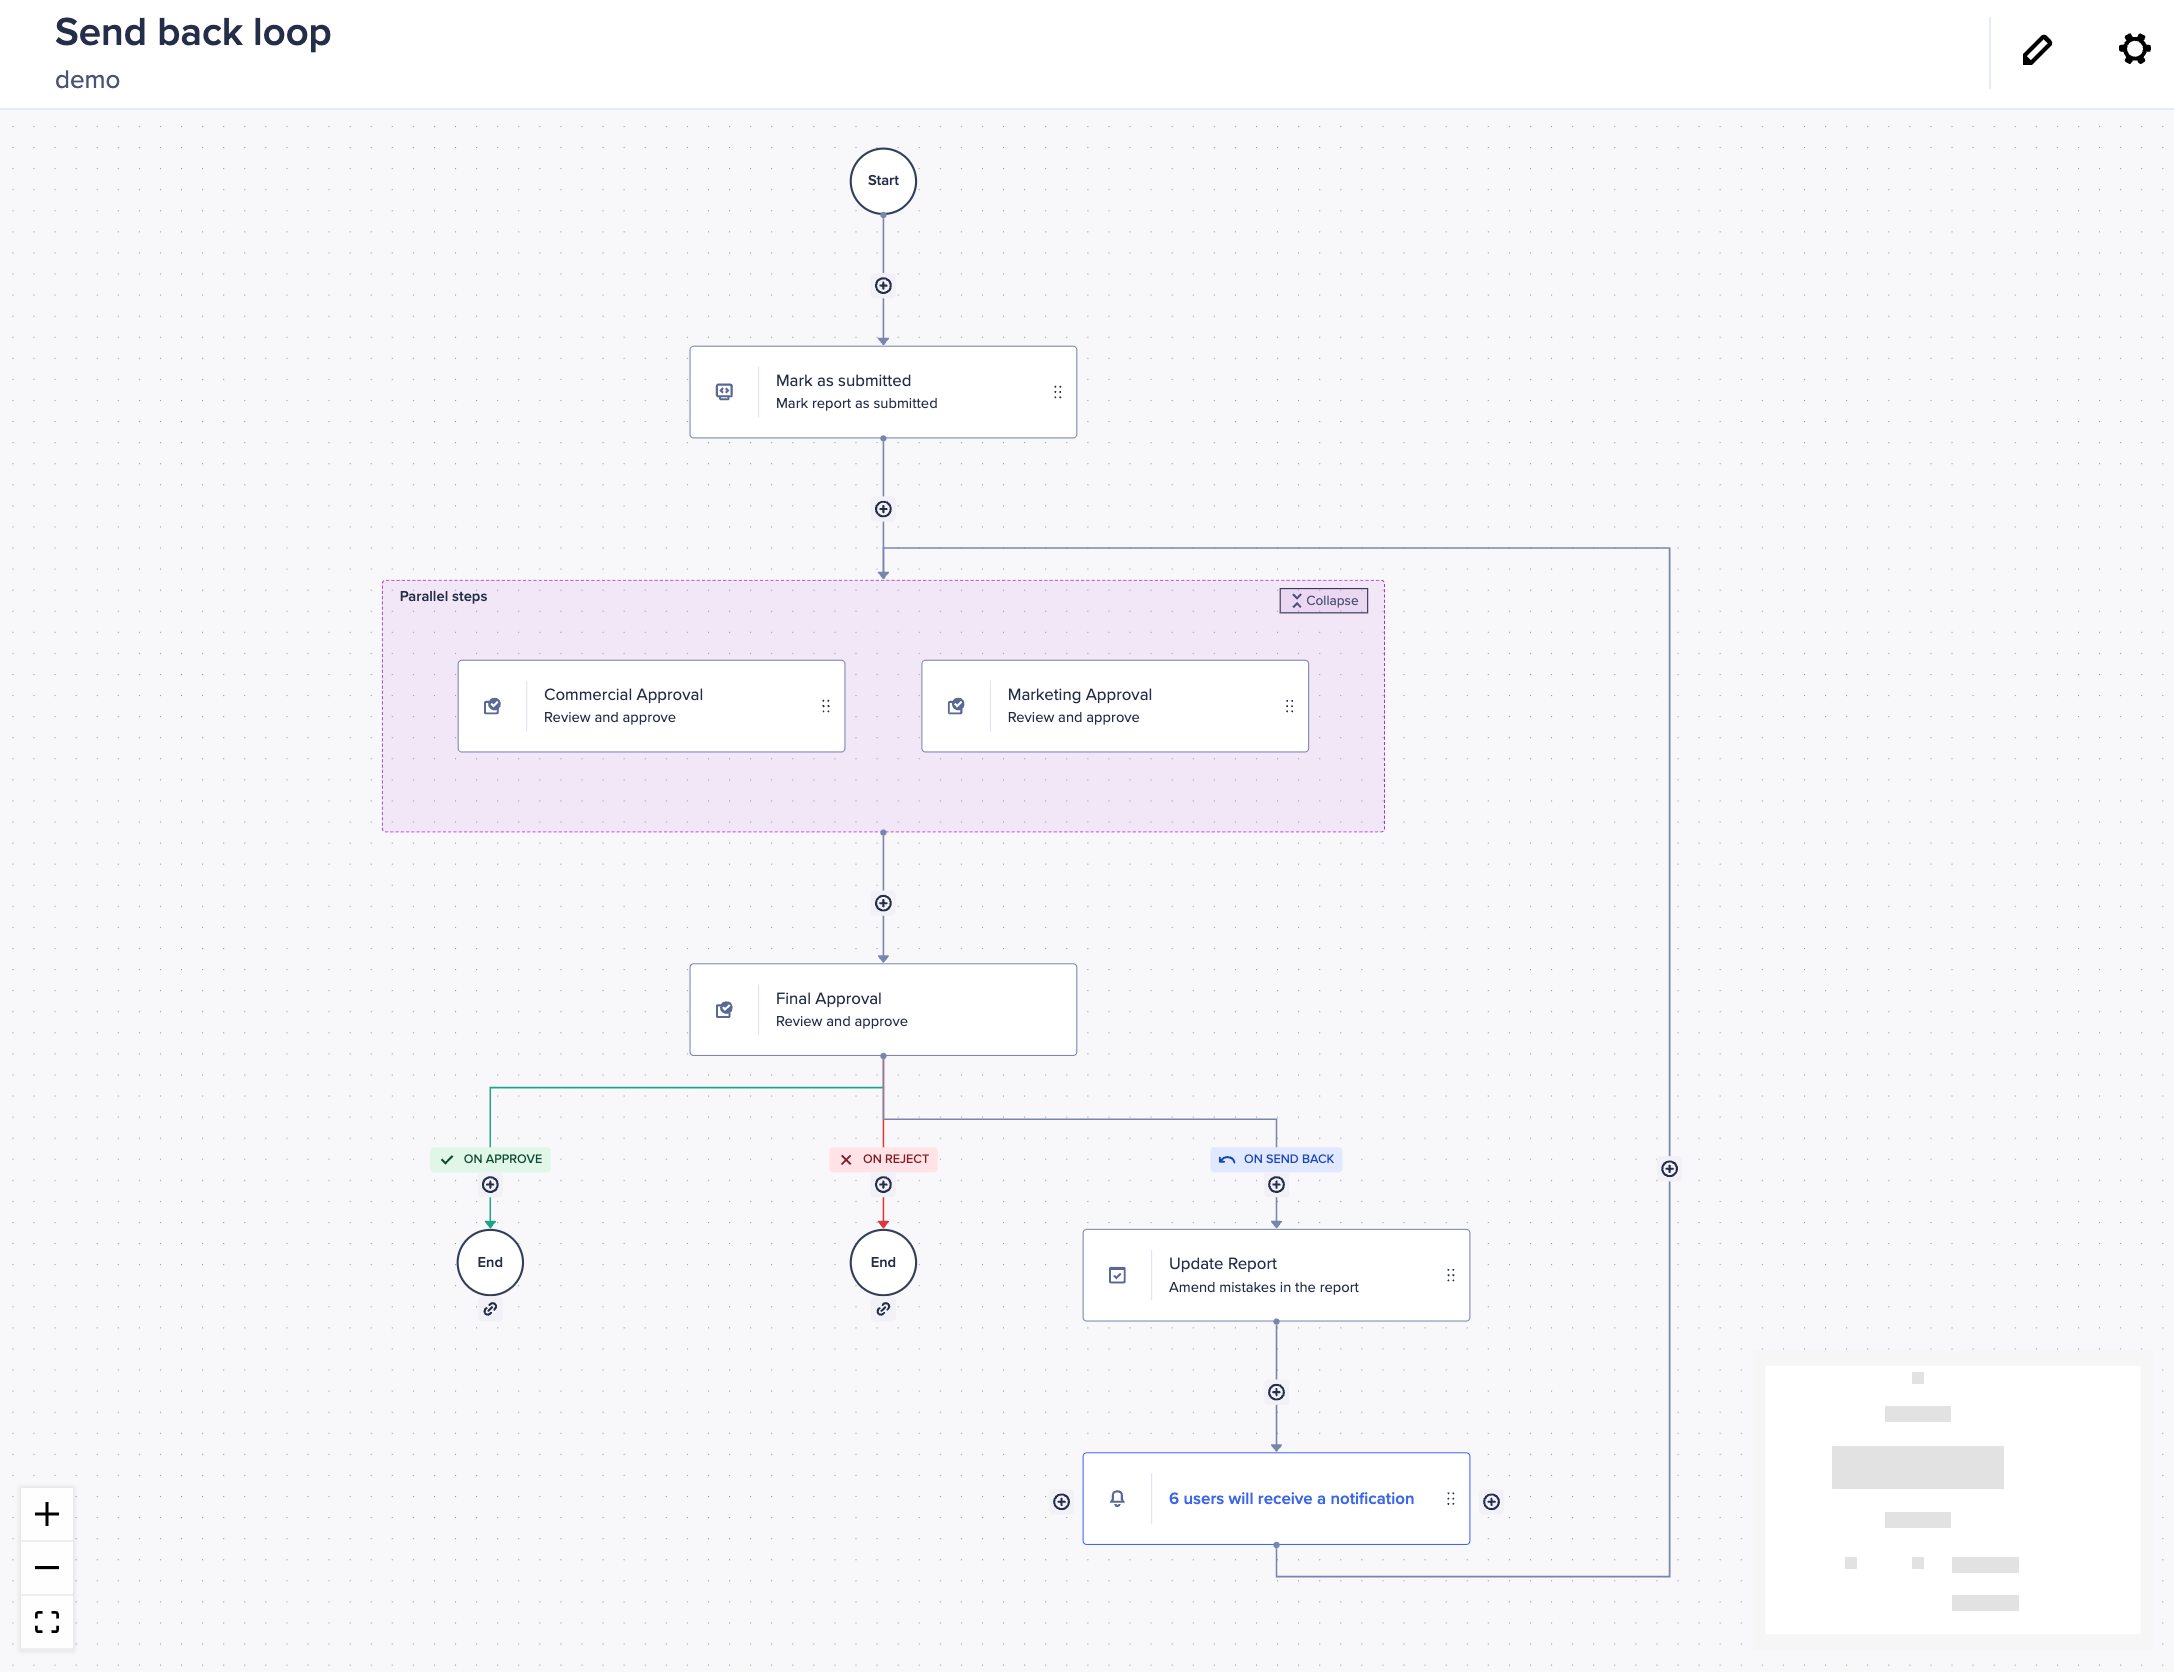Click the link icon under the ON REJECT End node
Screen dimensions: 2174x1672
882,1309
